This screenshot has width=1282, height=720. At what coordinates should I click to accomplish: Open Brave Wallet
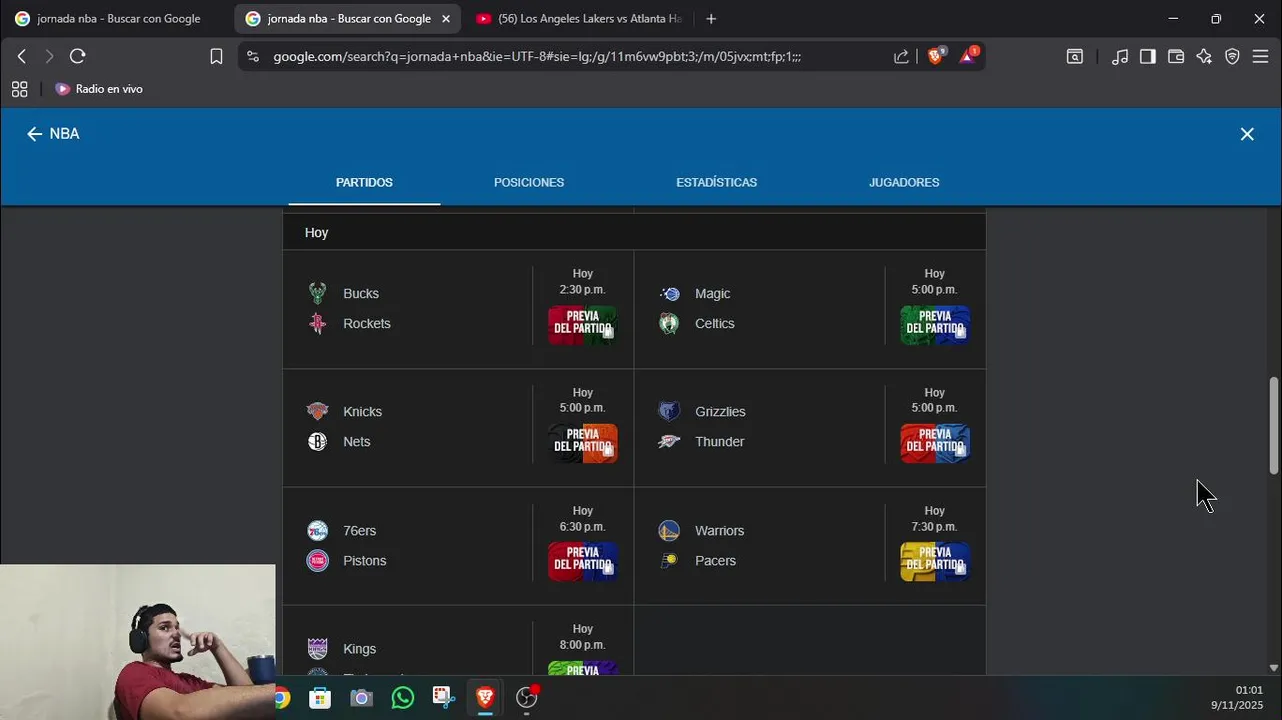click(1176, 57)
